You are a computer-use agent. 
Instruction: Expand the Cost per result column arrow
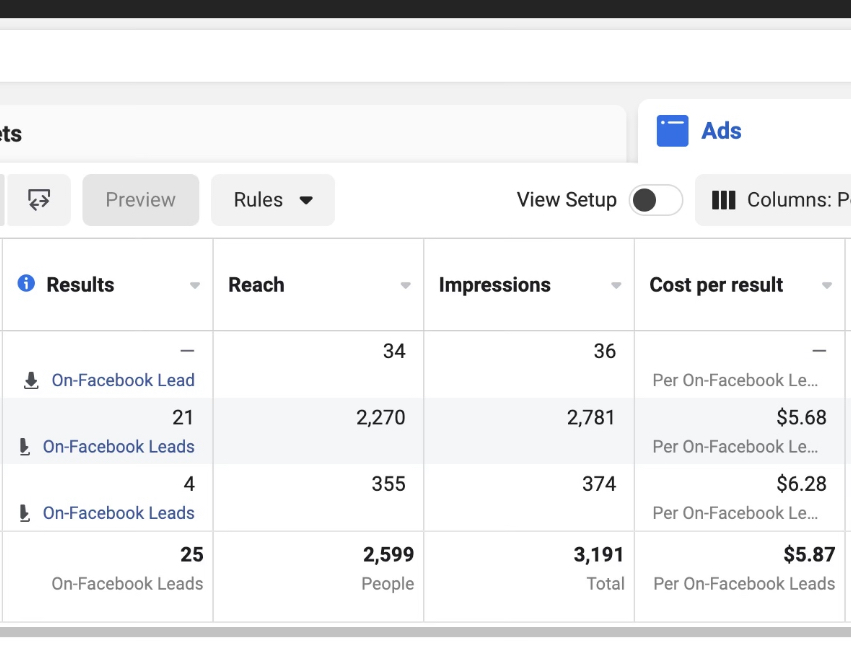tap(827, 286)
